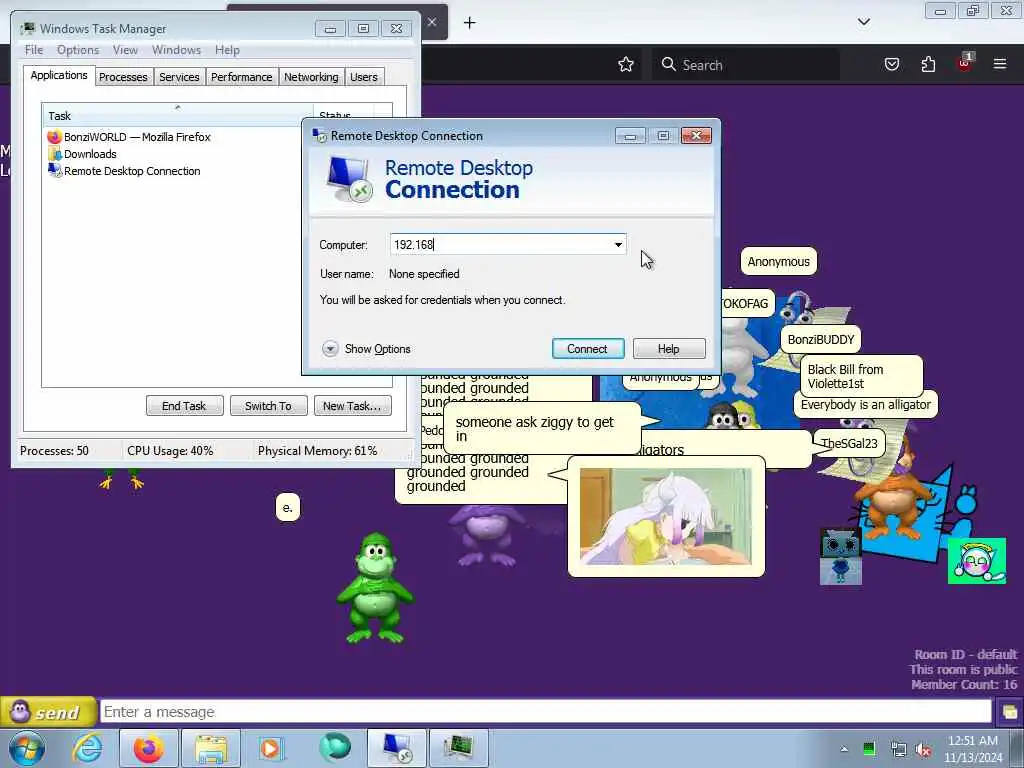The width and height of the screenshot is (1024, 768).
Task: Click the yellow icon beside message box
Action: (x=1010, y=712)
